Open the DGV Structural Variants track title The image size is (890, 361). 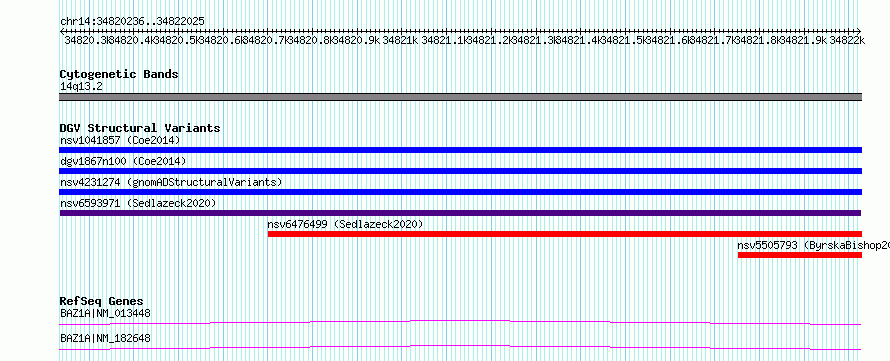(140, 128)
